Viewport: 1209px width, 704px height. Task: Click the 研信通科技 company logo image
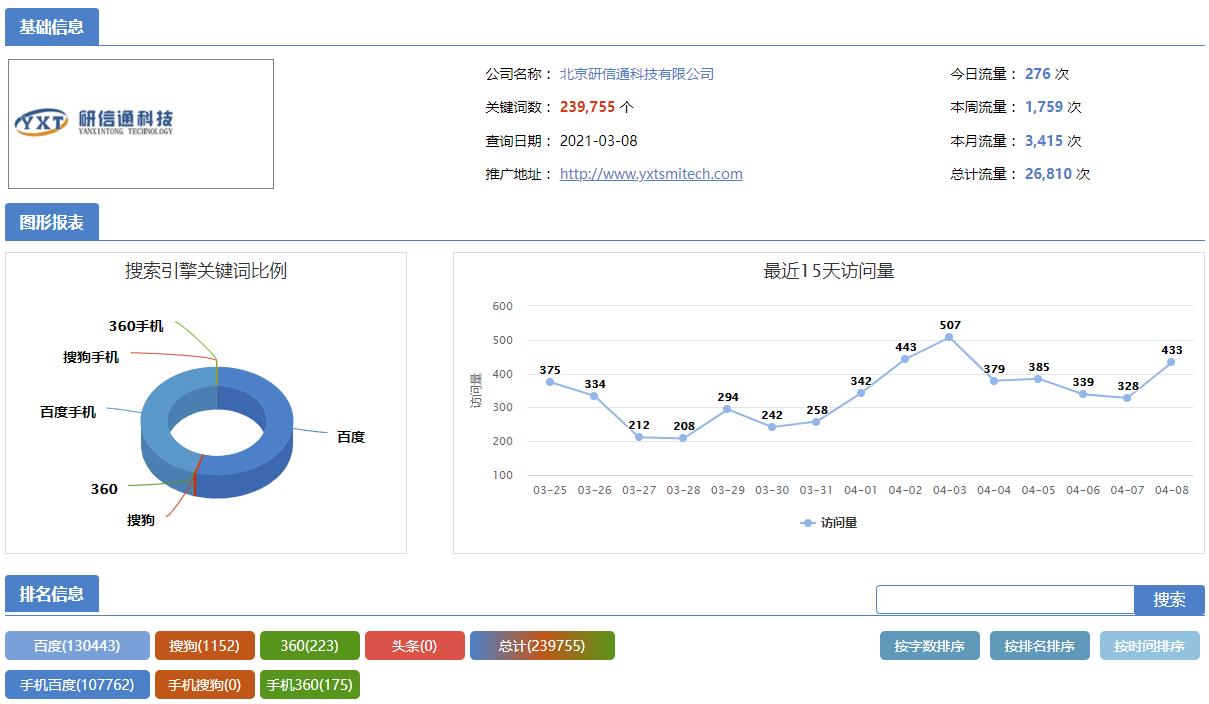[140, 123]
